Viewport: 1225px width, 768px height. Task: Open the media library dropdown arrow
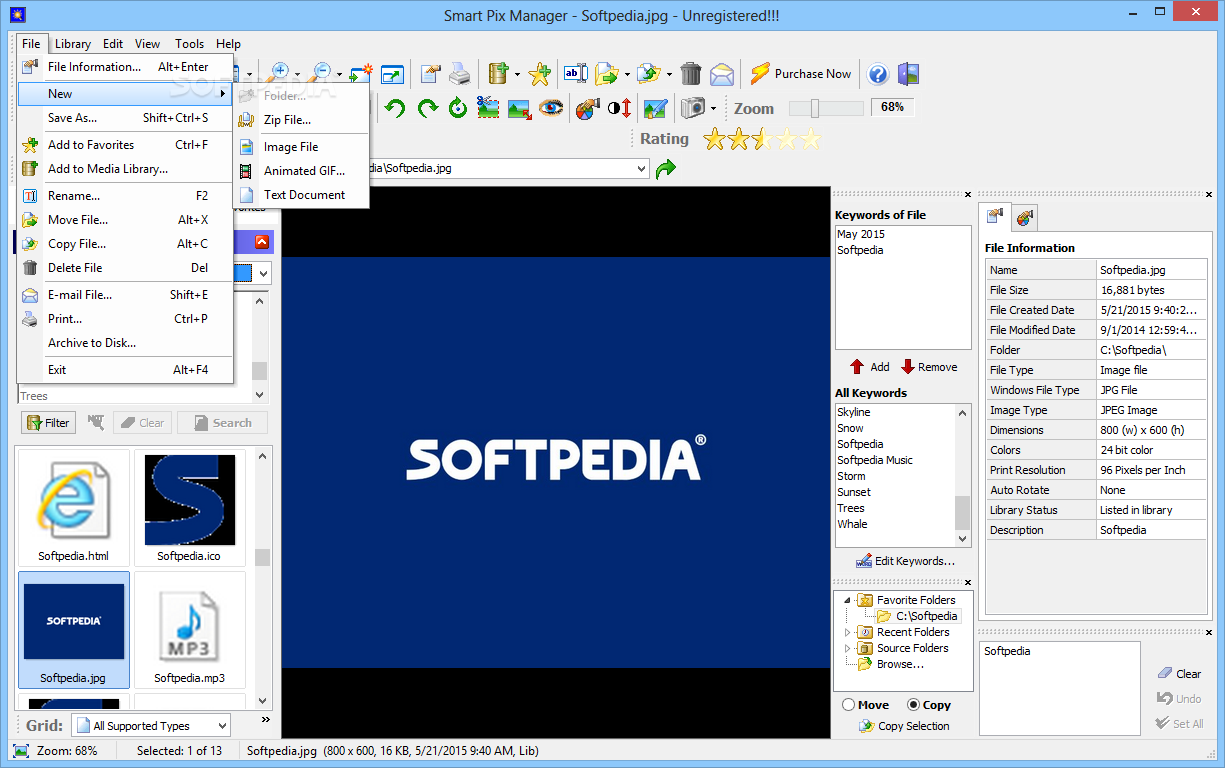pyautogui.click(x=517, y=74)
